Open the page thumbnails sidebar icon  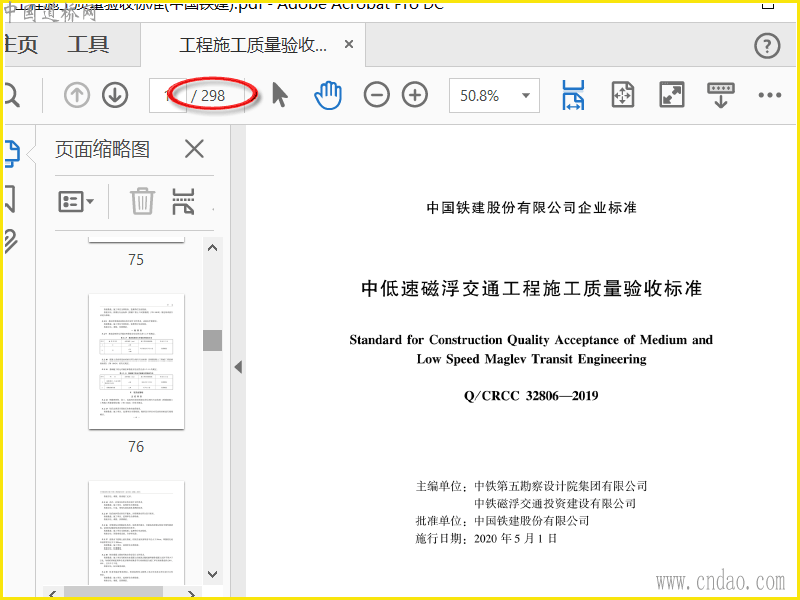point(12,154)
